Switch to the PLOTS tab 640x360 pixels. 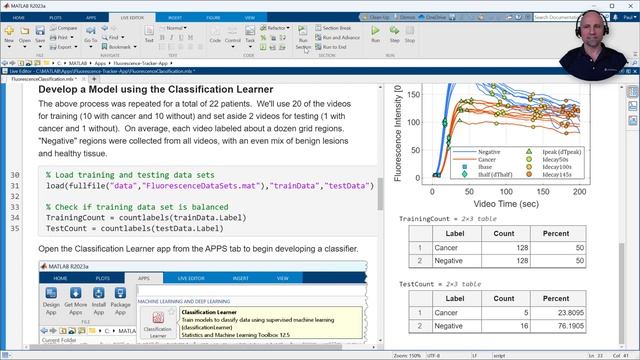[x=55, y=18]
